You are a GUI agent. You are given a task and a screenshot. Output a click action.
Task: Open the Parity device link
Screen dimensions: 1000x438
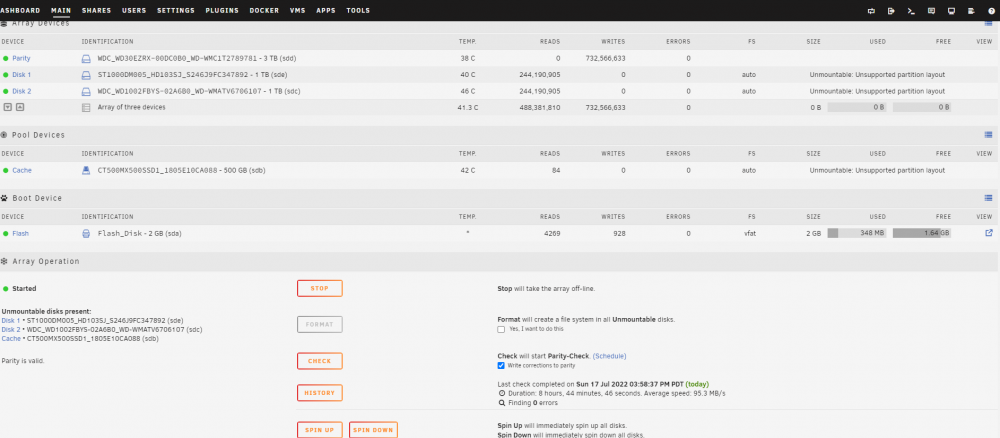click(x=21, y=59)
